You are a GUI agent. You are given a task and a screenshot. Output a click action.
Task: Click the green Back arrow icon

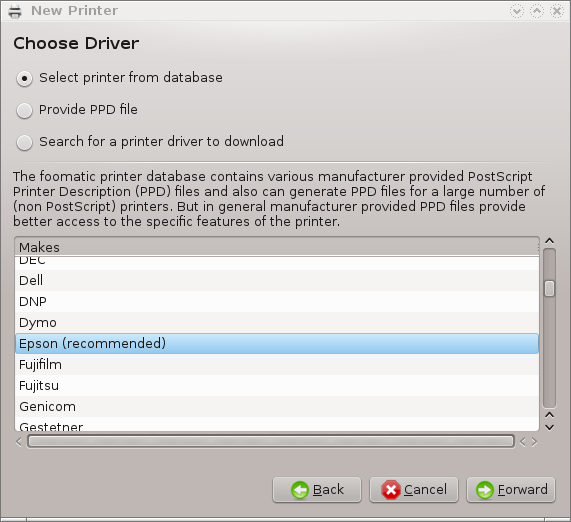pos(300,490)
